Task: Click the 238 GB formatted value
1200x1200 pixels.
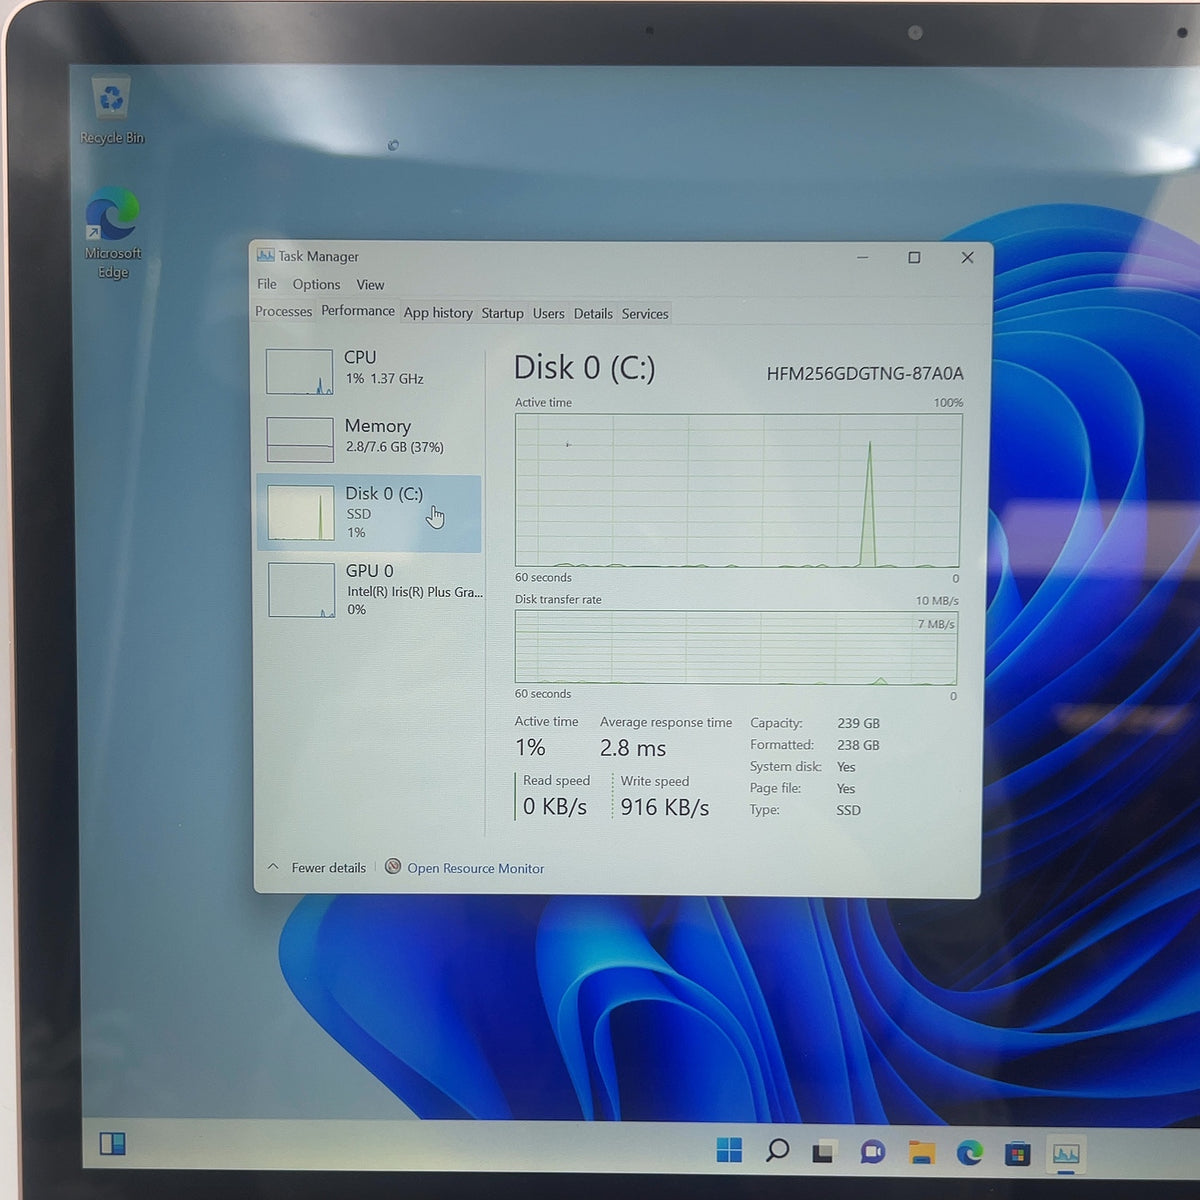Action: click(858, 745)
